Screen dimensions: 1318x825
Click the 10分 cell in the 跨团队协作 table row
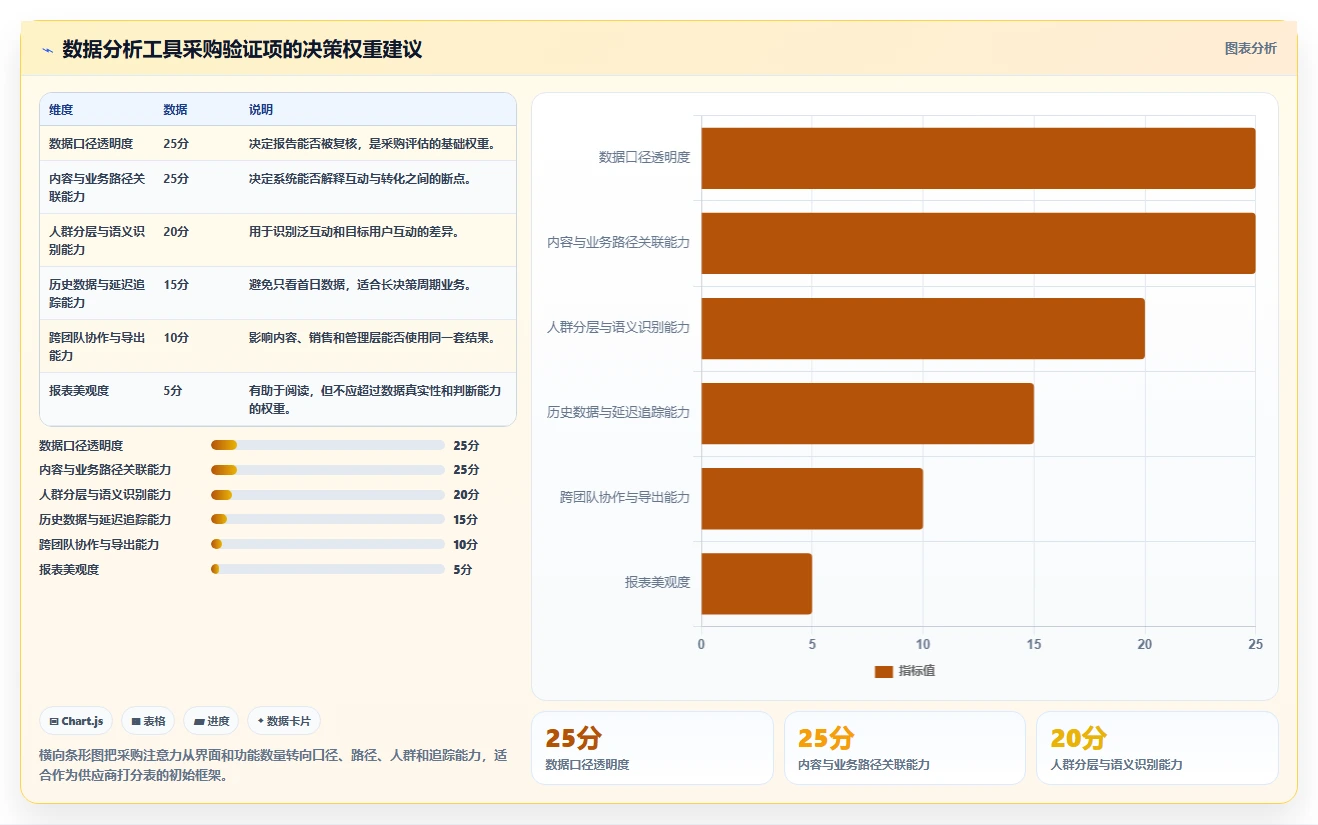(176, 338)
